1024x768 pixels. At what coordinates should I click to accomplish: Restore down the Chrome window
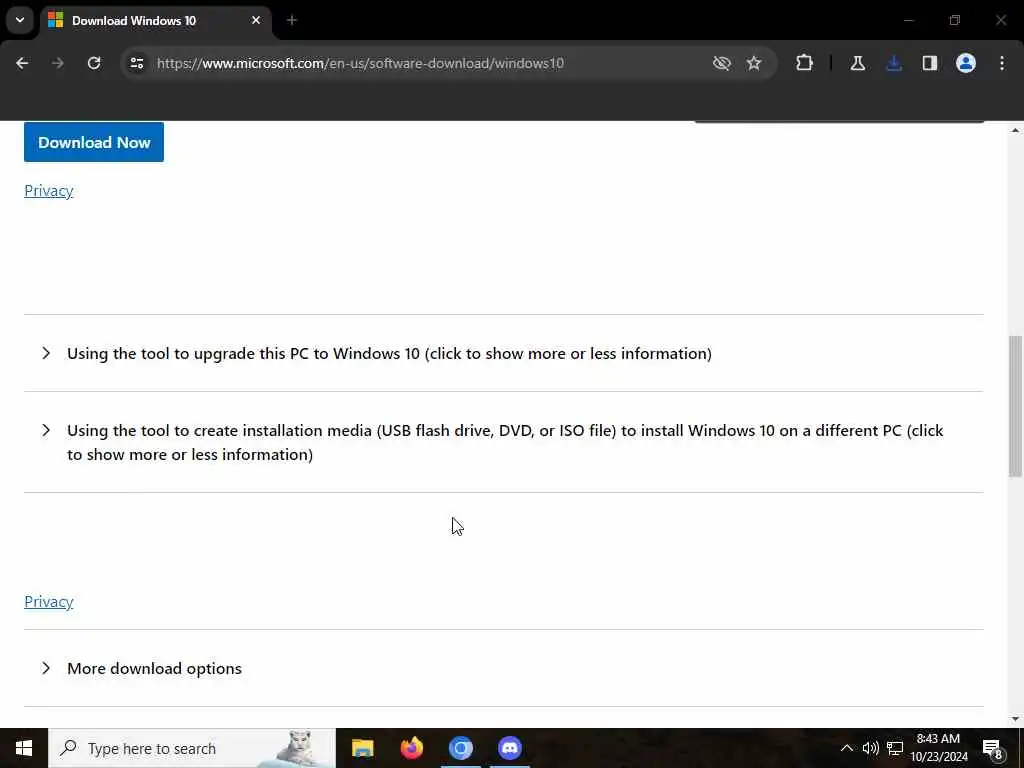click(x=955, y=20)
